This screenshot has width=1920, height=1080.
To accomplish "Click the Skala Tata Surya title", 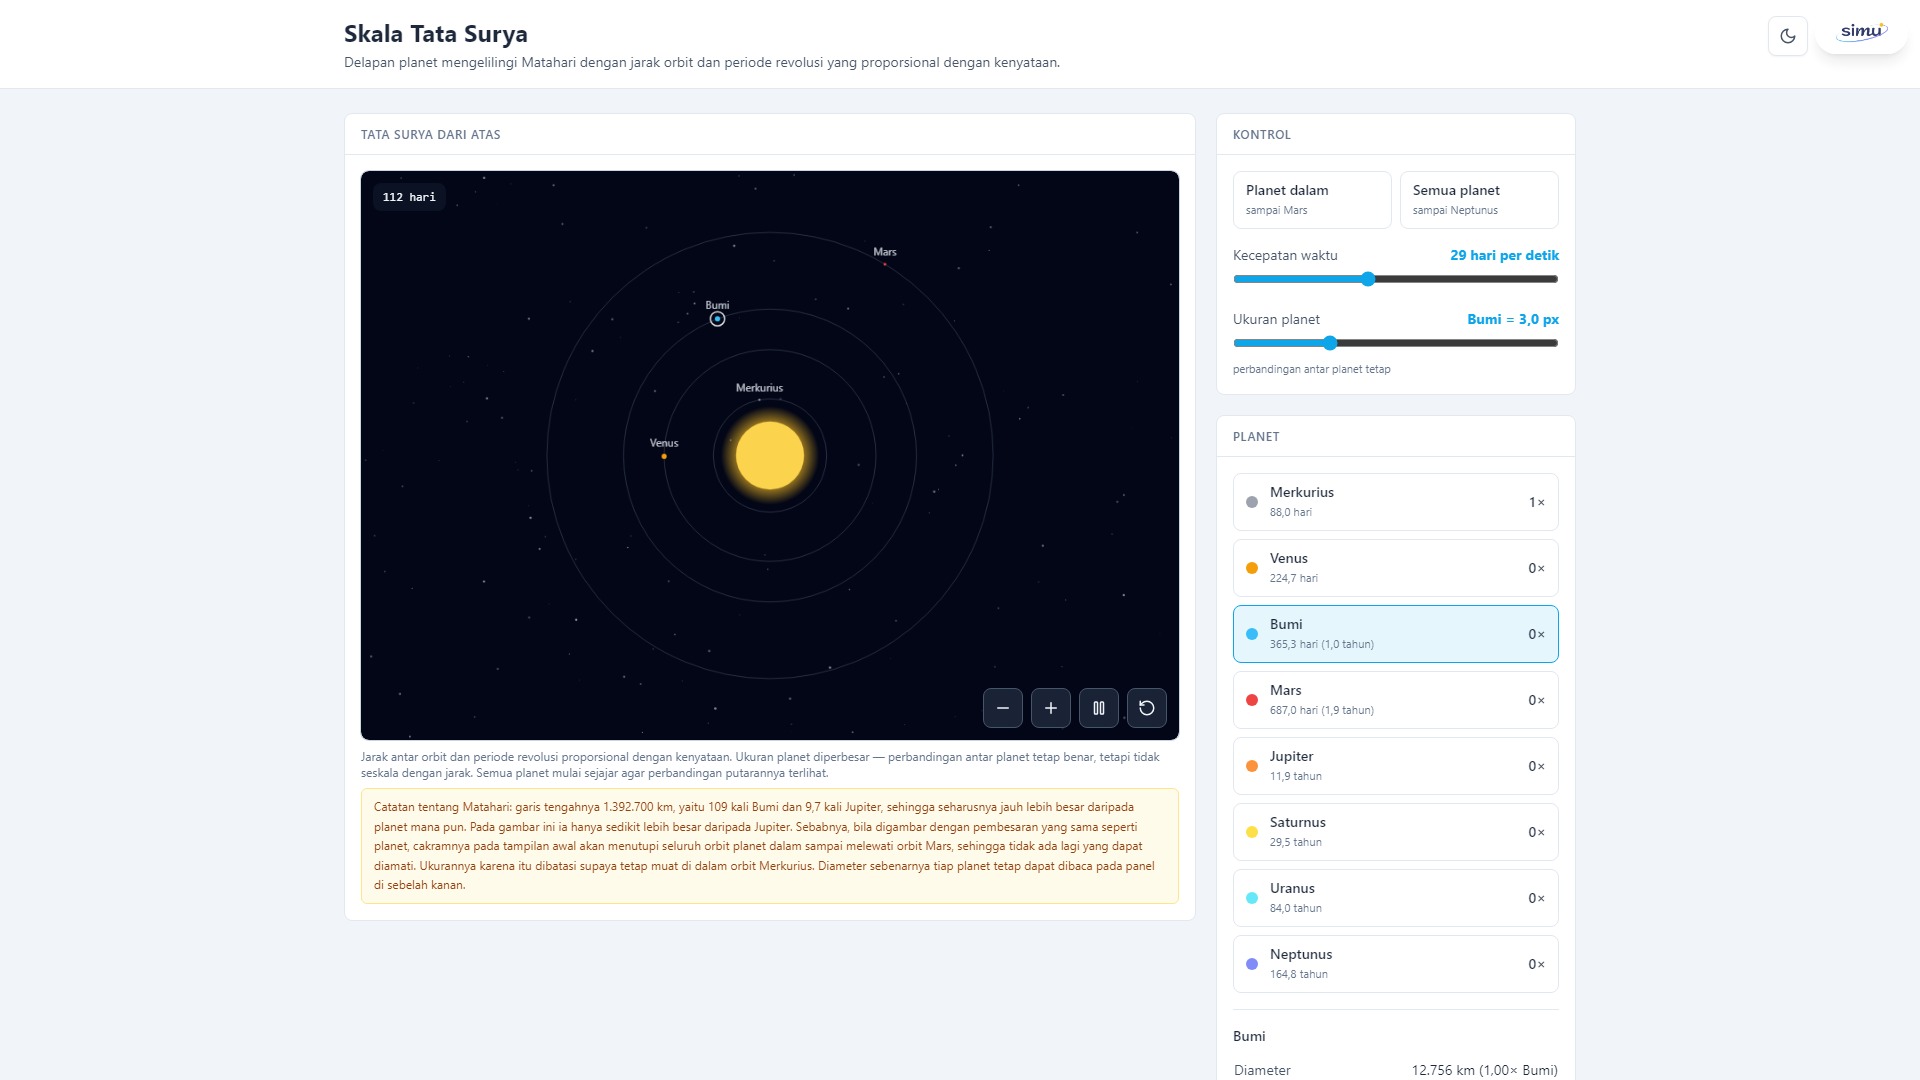I will [435, 34].
